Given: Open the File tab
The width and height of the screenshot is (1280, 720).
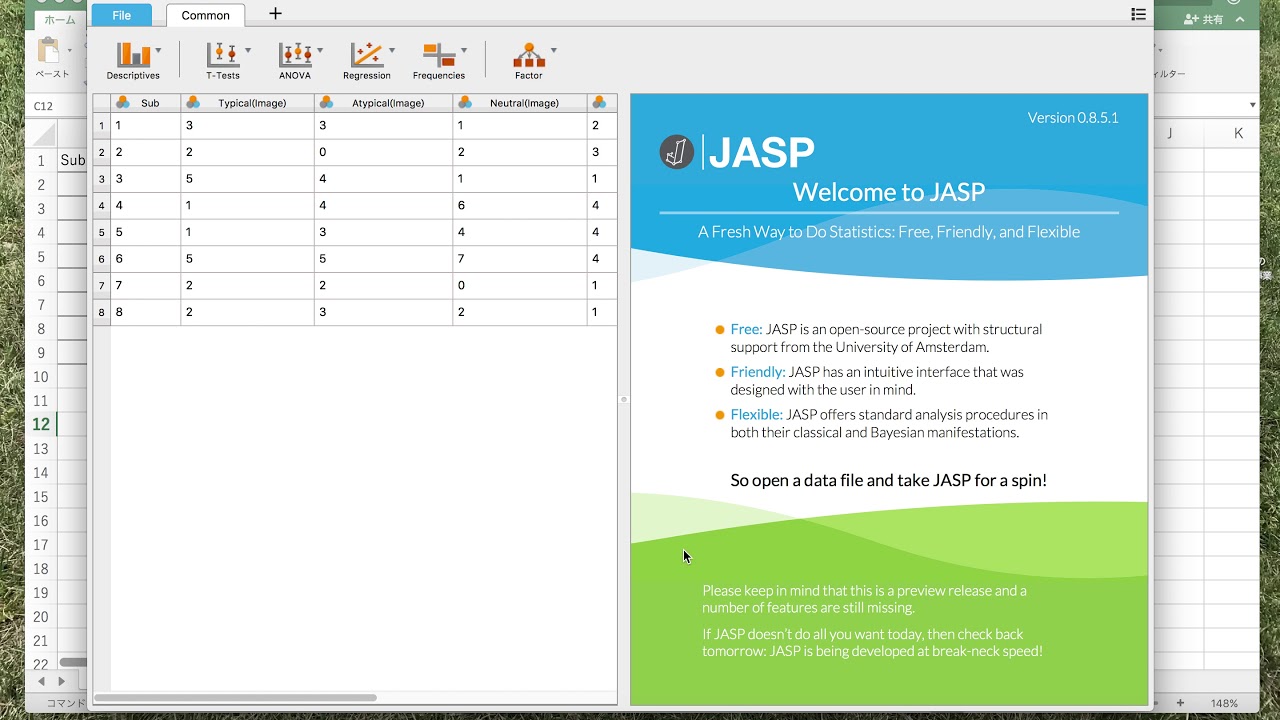Looking at the screenshot, I should pyautogui.click(x=121, y=15).
